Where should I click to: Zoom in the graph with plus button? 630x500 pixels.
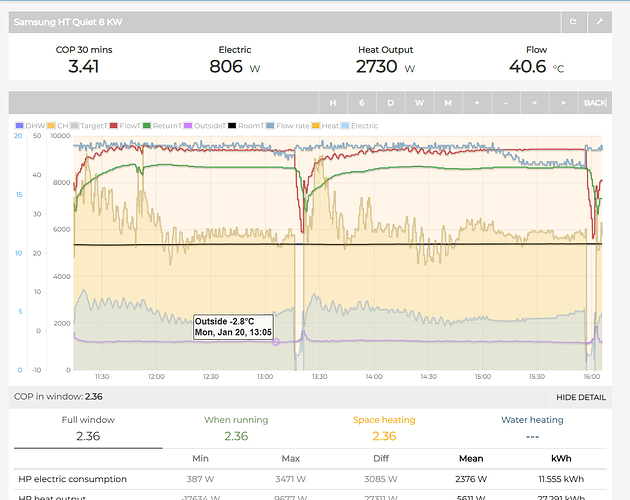click(477, 103)
